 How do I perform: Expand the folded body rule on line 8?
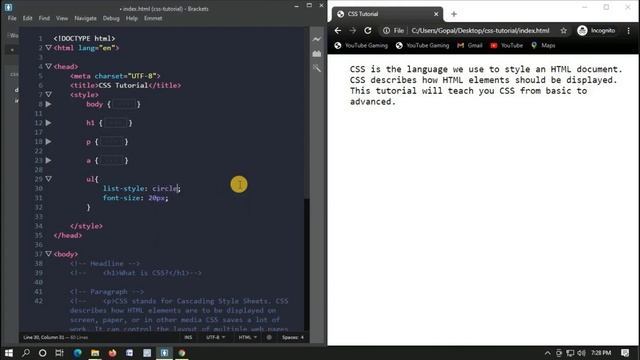pos(49,104)
